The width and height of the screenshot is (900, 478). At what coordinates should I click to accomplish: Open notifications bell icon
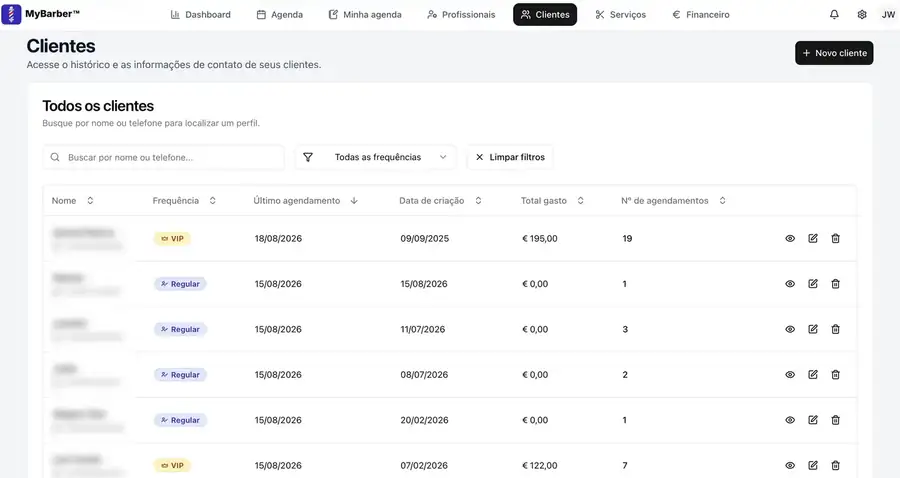click(x=834, y=14)
